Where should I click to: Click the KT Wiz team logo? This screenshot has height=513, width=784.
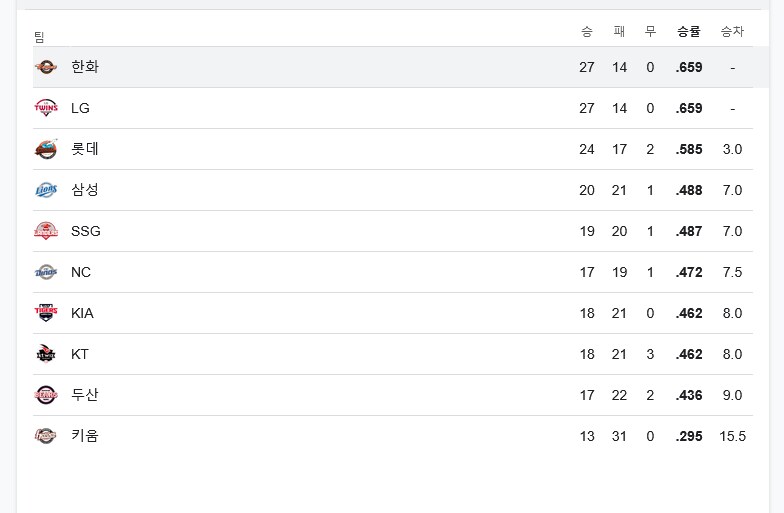(x=46, y=354)
